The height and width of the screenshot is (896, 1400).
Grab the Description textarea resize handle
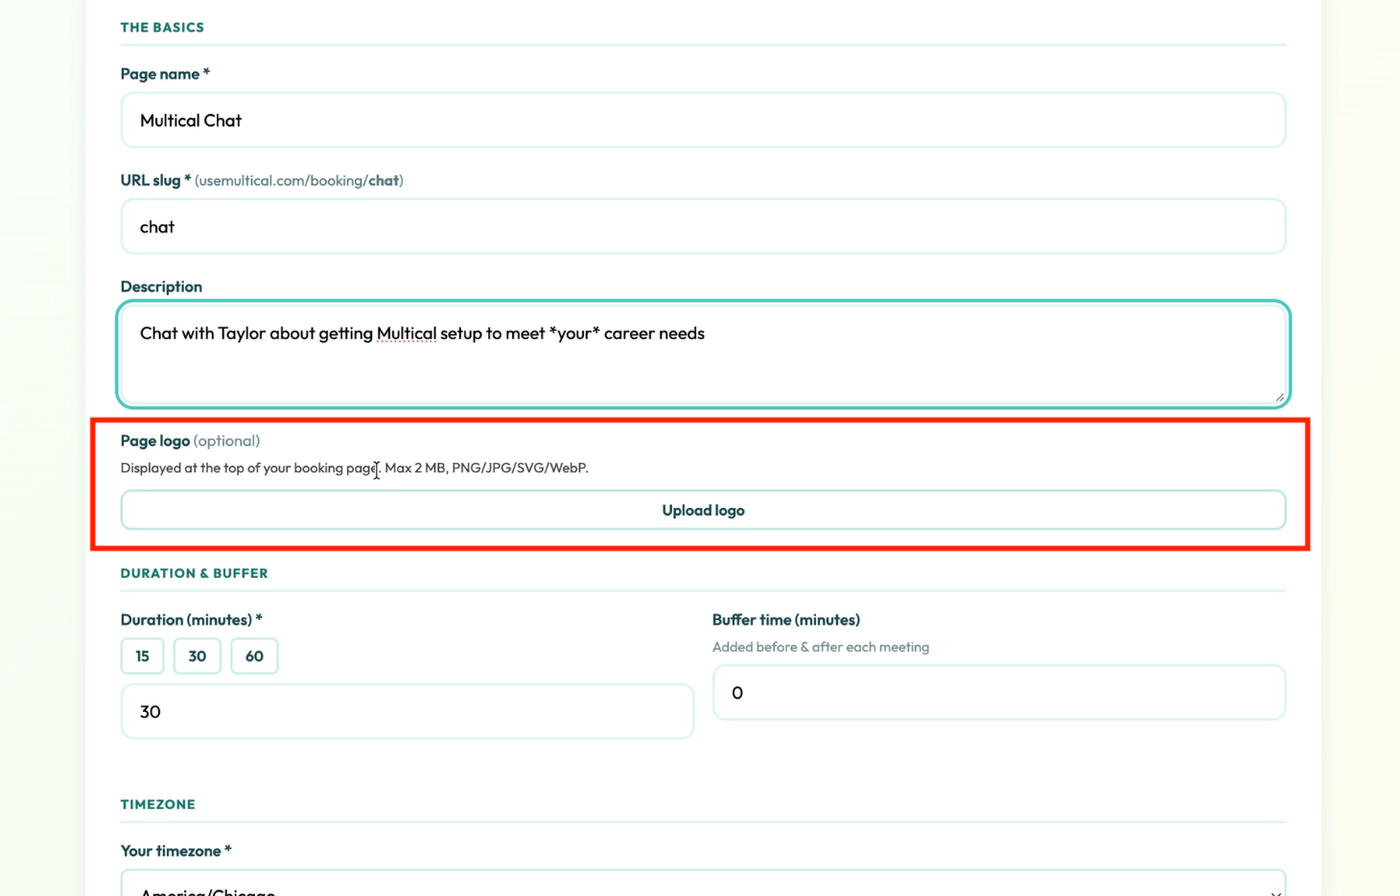click(x=1279, y=397)
